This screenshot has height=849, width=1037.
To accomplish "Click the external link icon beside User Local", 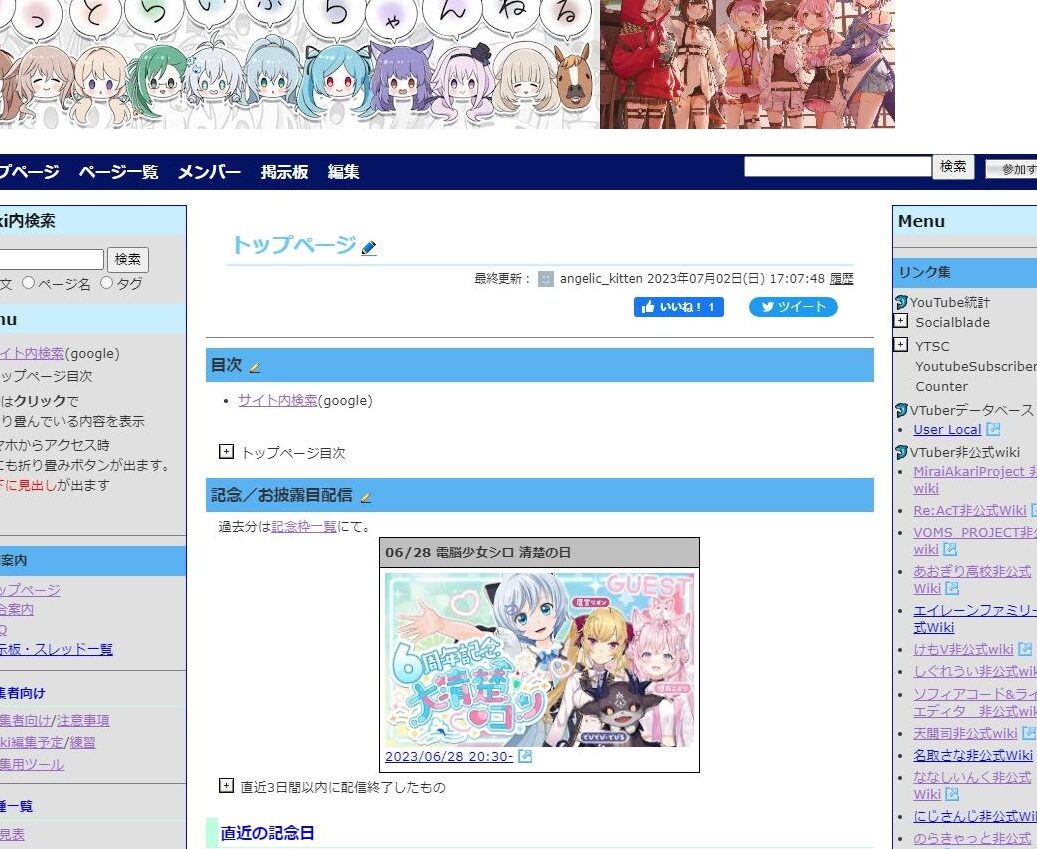I will (993, 429).
